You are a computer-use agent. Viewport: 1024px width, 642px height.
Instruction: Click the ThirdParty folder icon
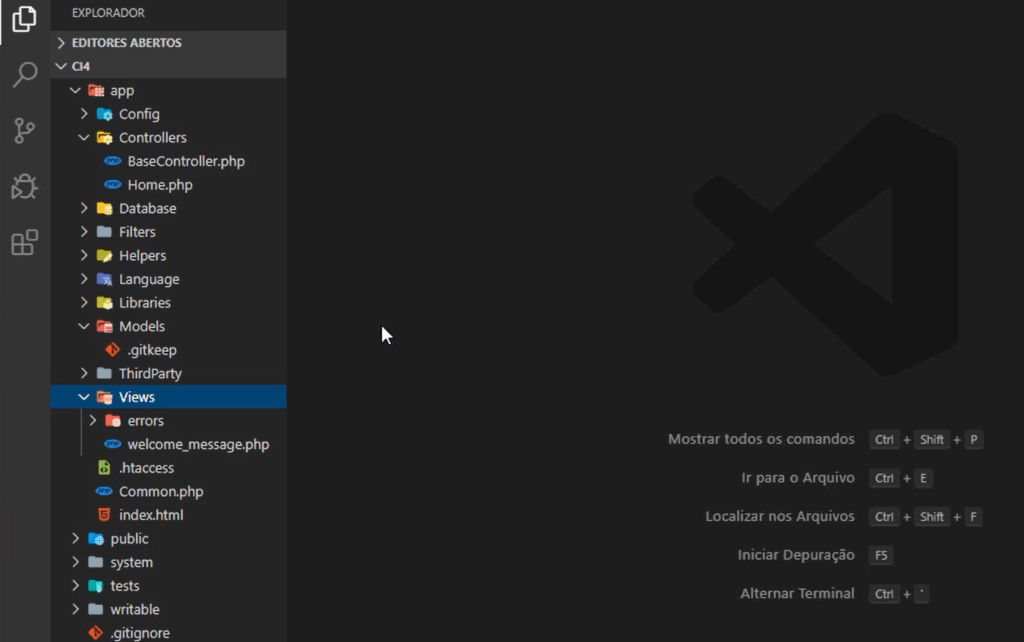pyautogui.click(x=104, y=374)
